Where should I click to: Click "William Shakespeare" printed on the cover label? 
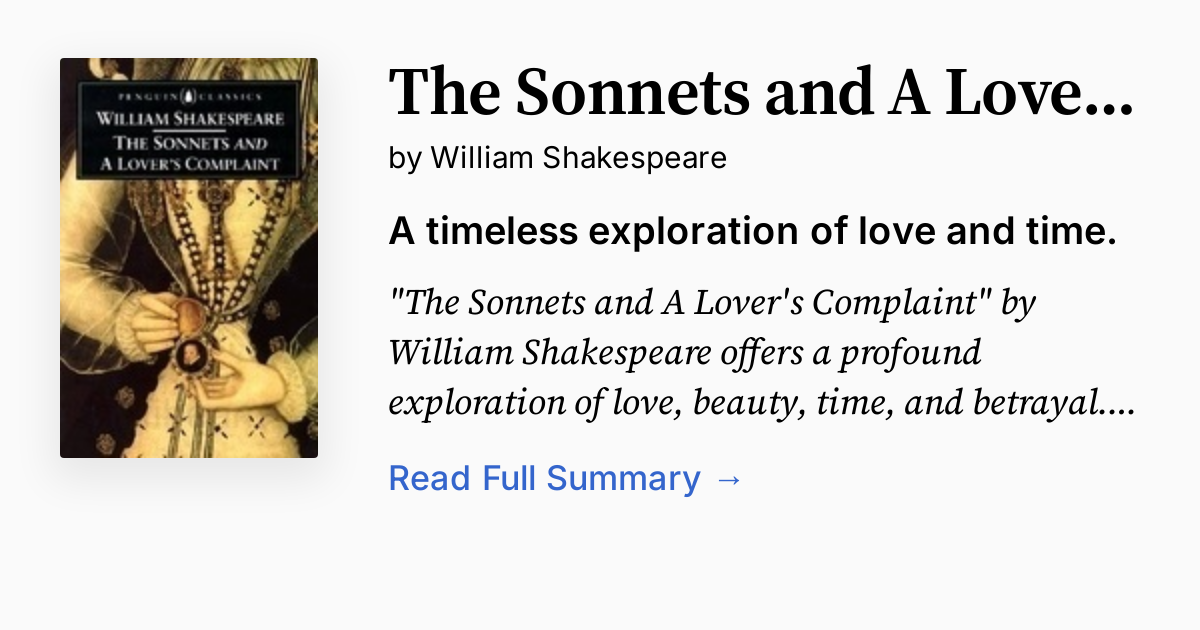click(188, 118)
